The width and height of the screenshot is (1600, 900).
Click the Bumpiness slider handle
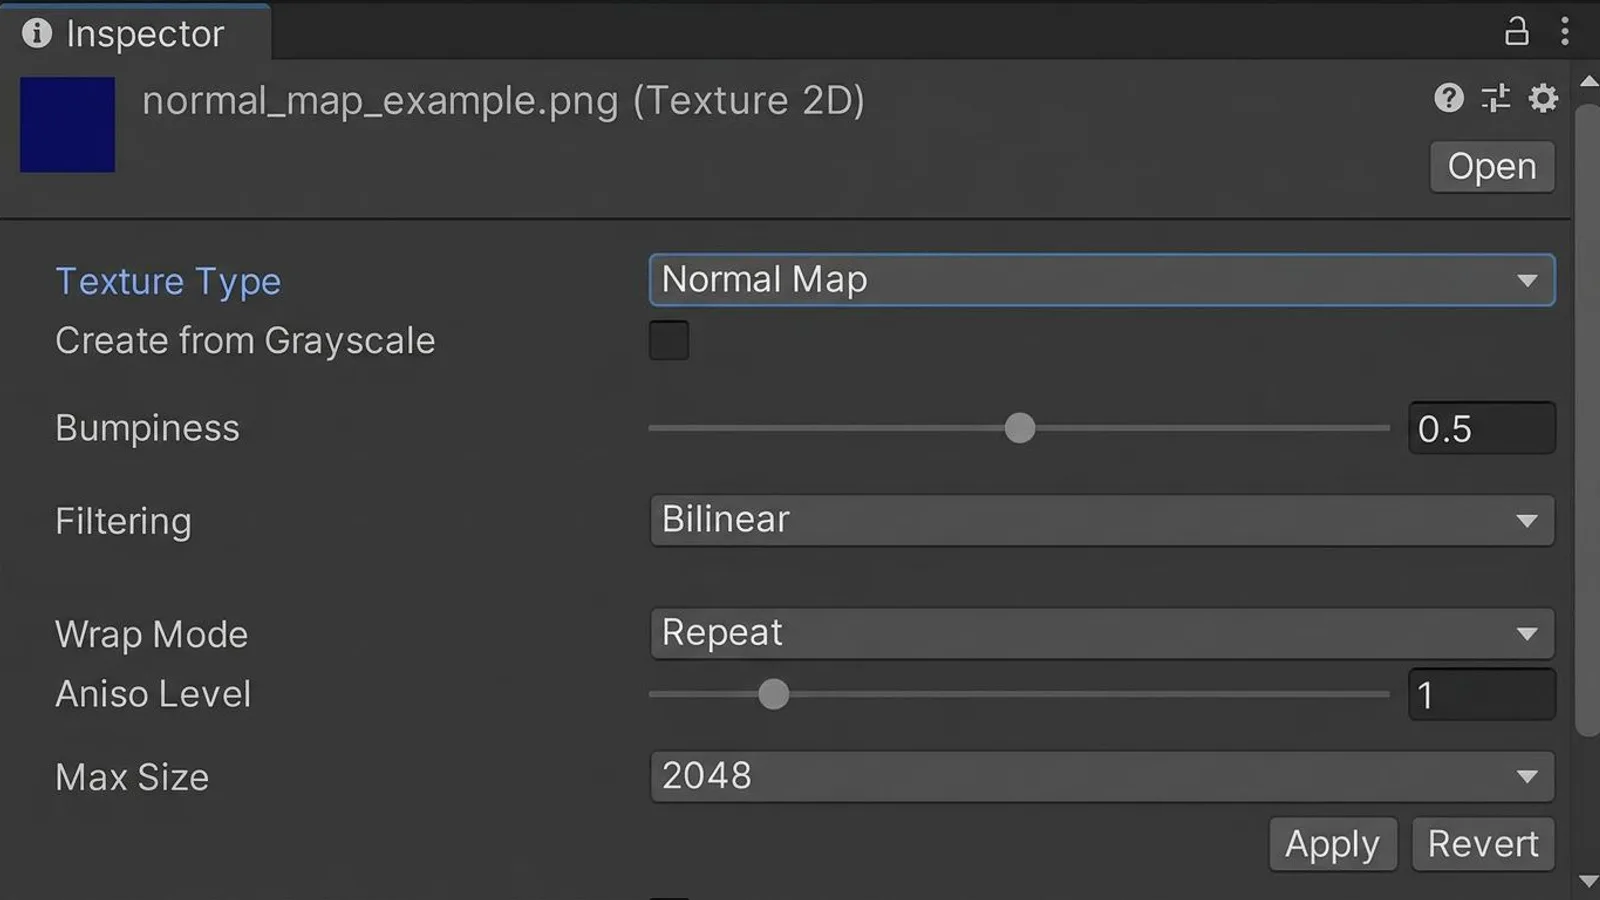click(1020, 428)
